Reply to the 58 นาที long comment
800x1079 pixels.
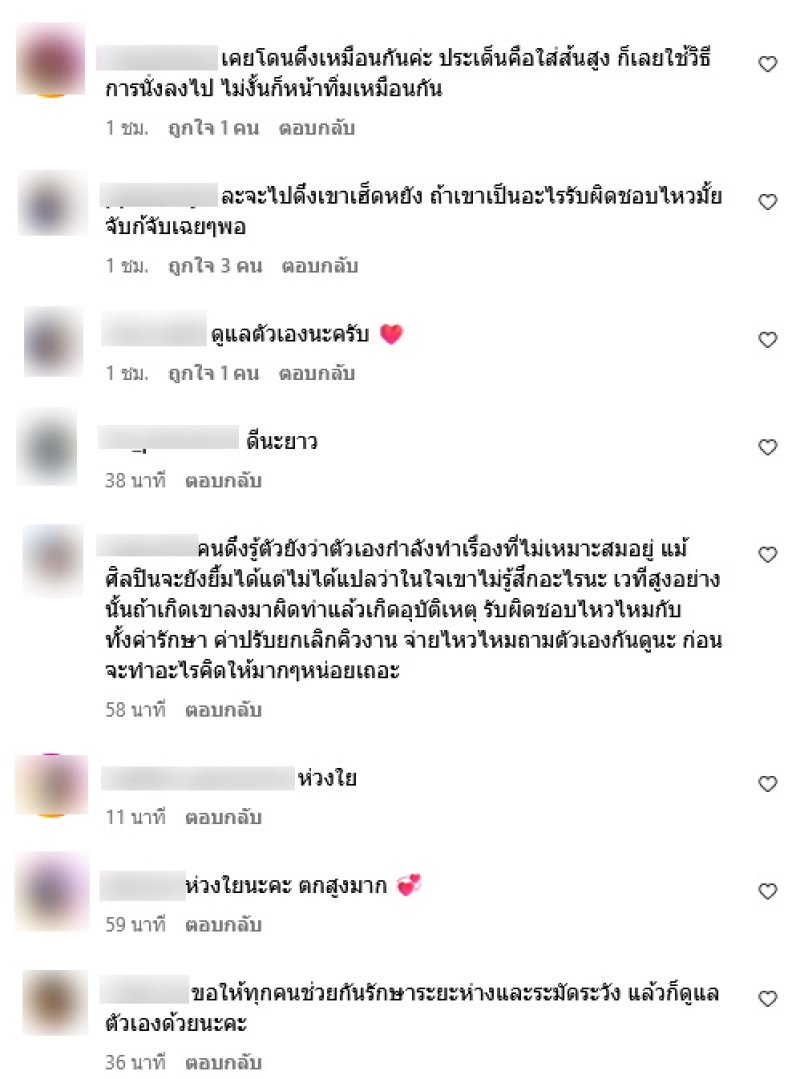point(224,709)
